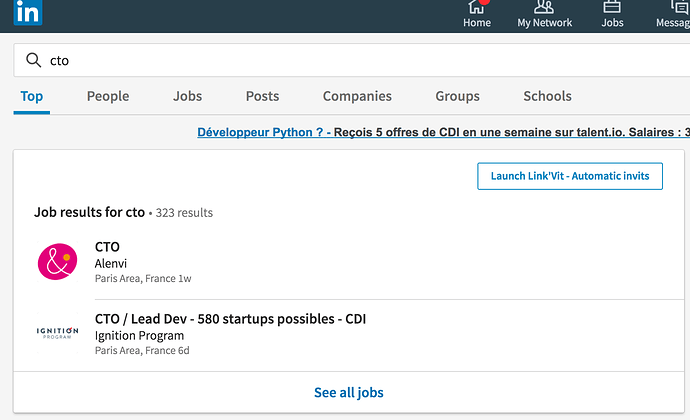Switch to the People tab
The image size is (690, 420).
(x=108, y=96)
